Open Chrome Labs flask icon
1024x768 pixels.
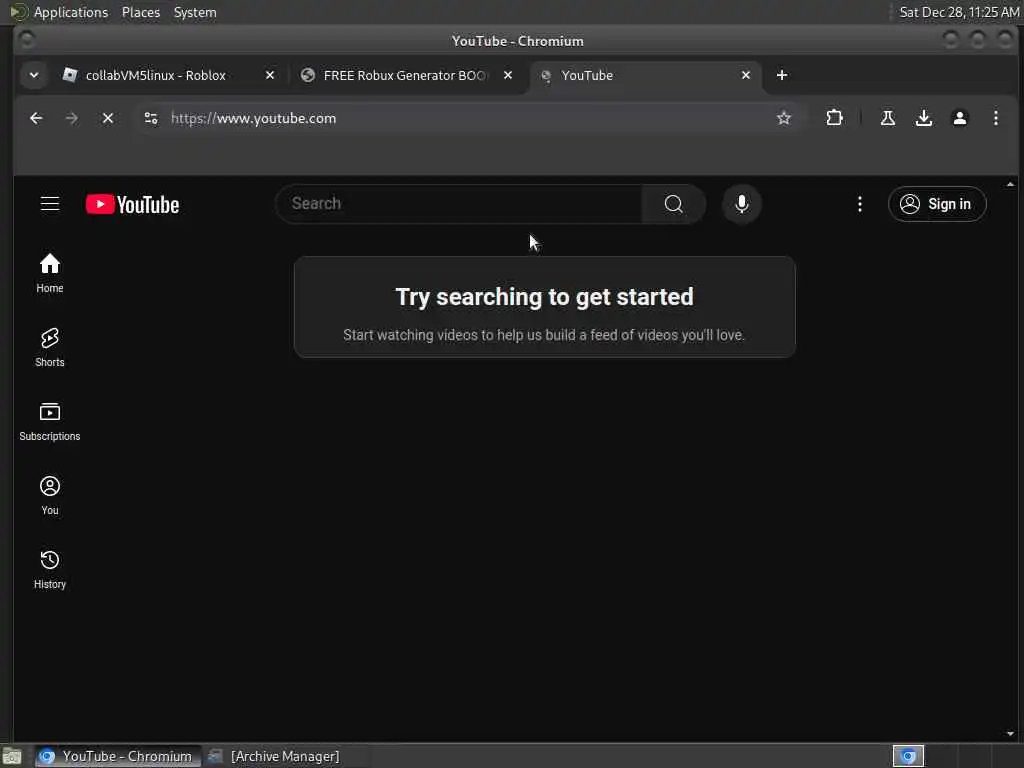click(x=888, y=118)
